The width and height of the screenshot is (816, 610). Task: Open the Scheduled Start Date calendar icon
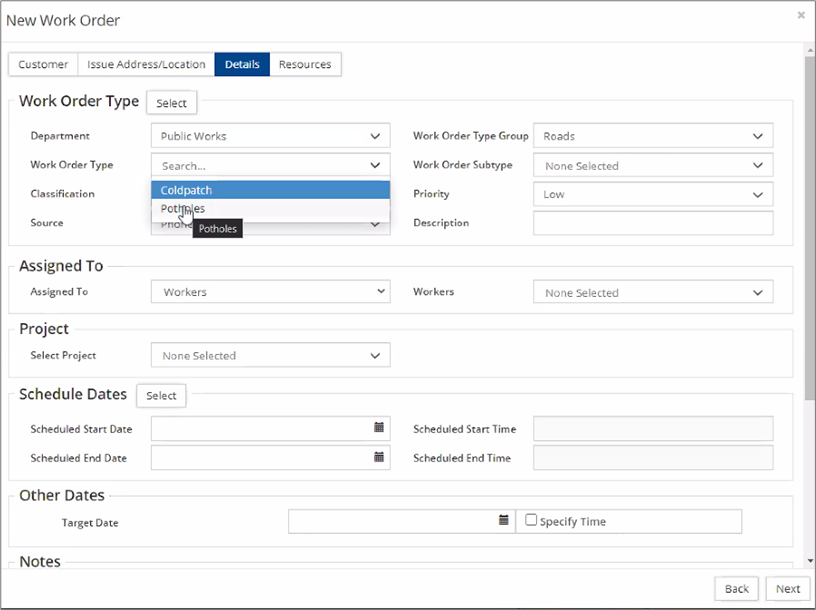click(x=379, y=428)
